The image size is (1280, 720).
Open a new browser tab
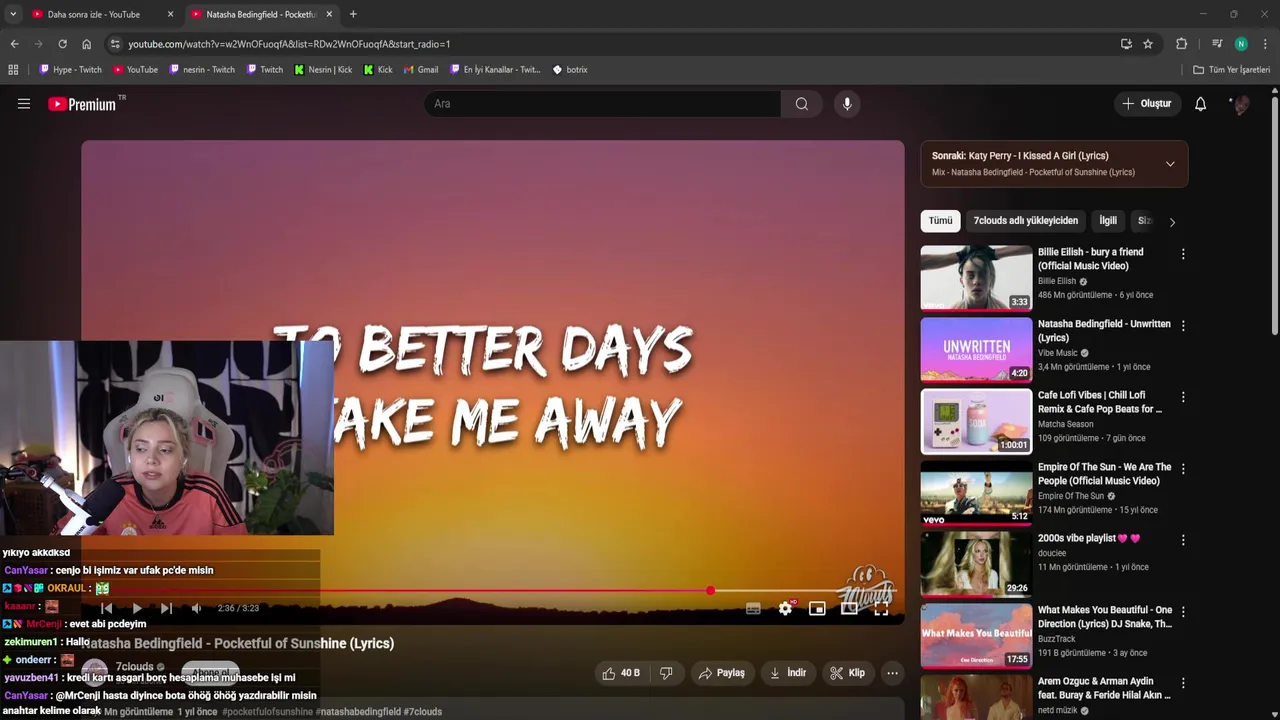pyautogui.click(x=353, y=14)
